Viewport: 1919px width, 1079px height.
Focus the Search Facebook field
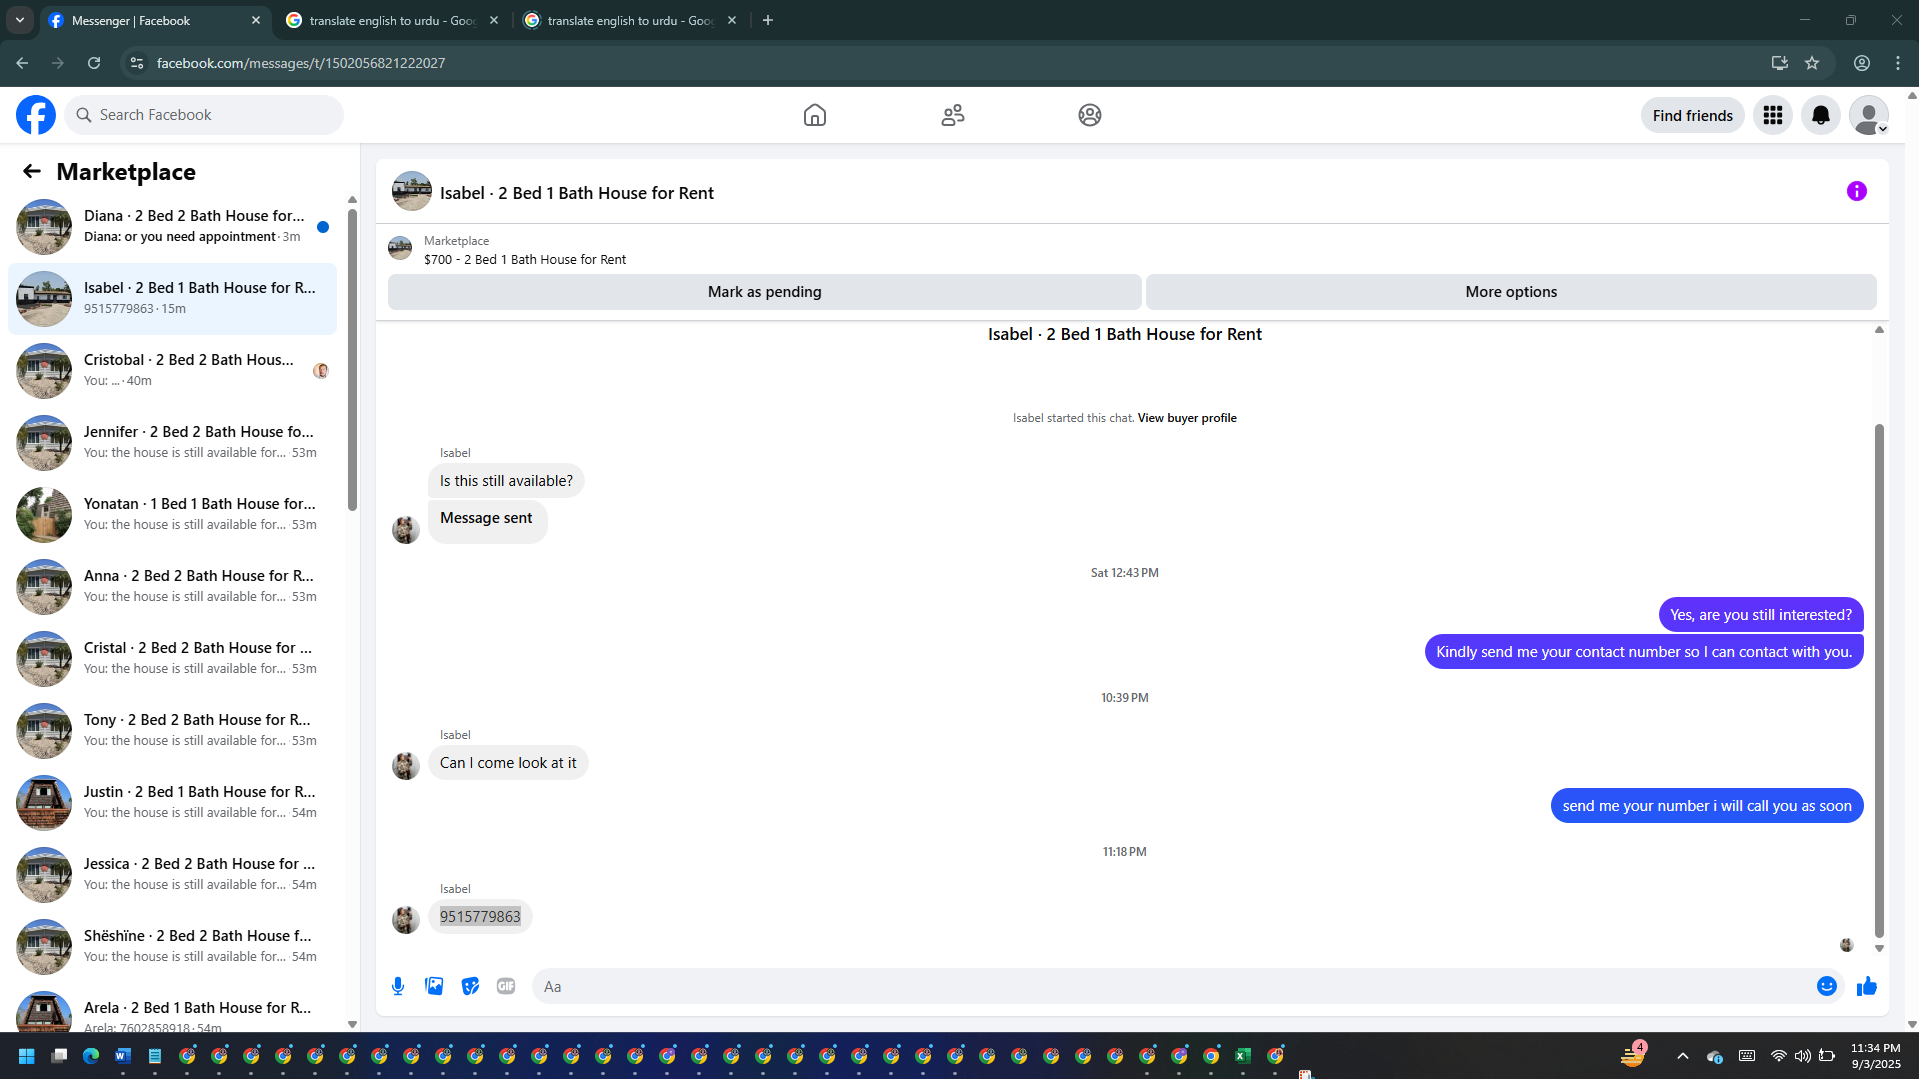[204, 115]
